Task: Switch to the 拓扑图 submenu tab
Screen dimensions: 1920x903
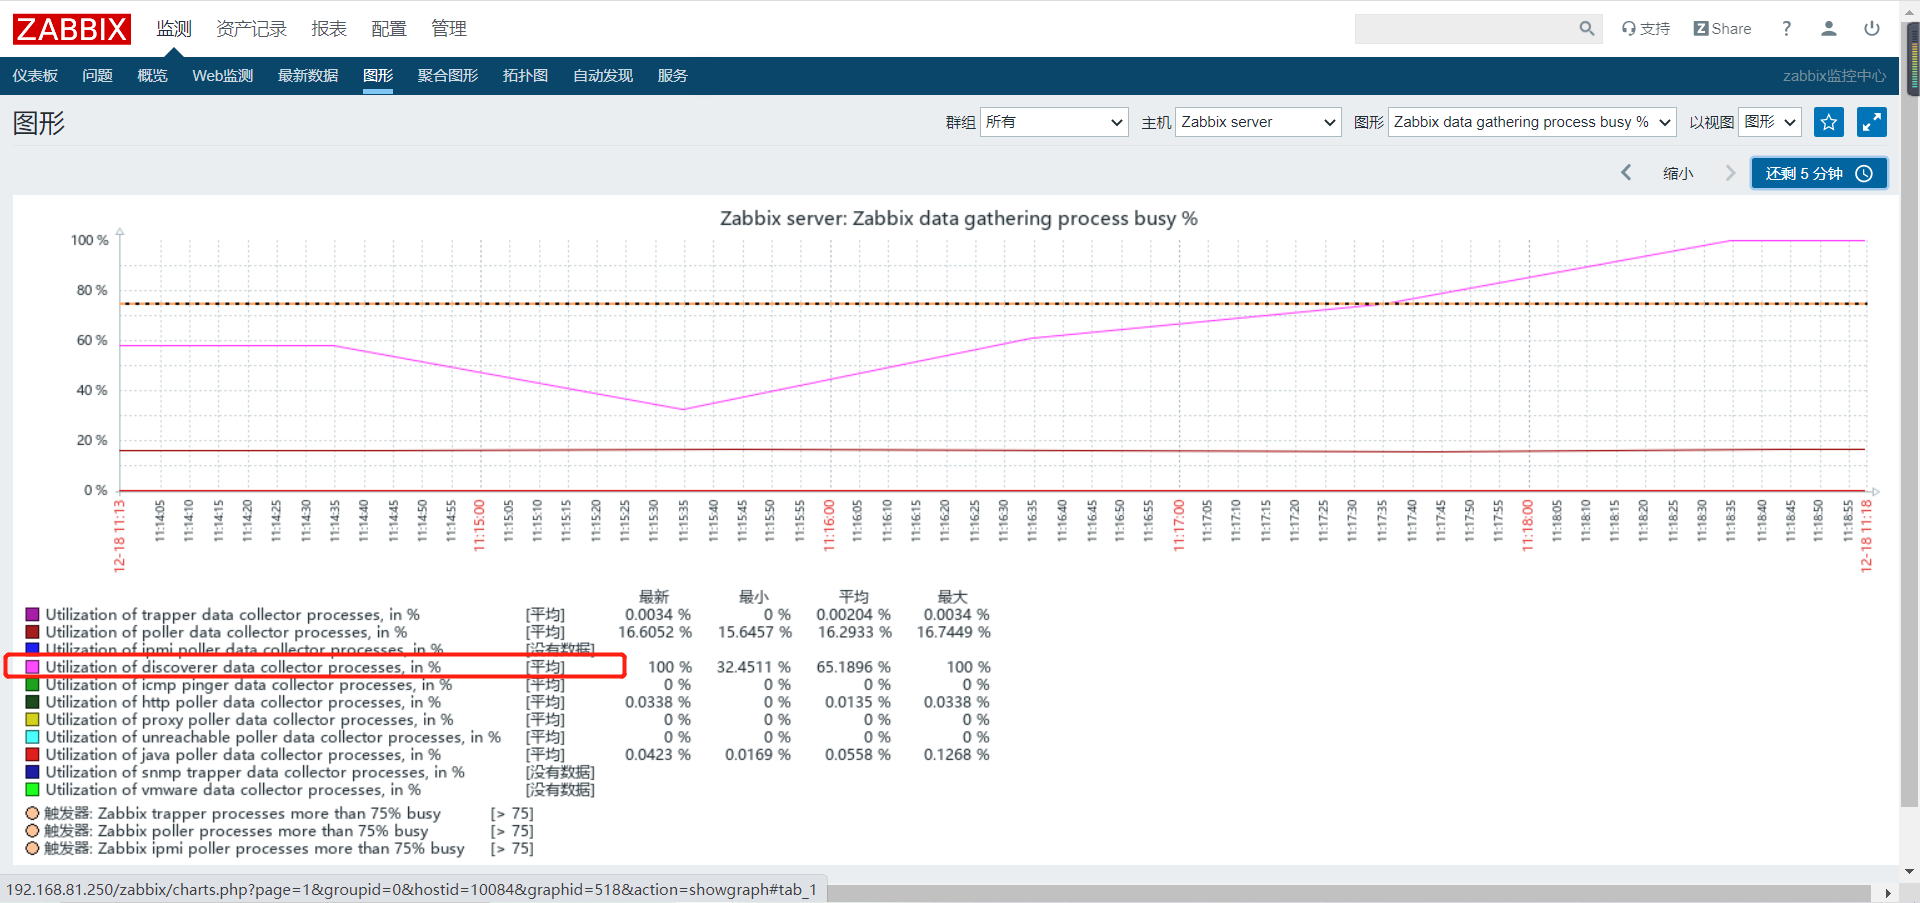Action: 525,76
